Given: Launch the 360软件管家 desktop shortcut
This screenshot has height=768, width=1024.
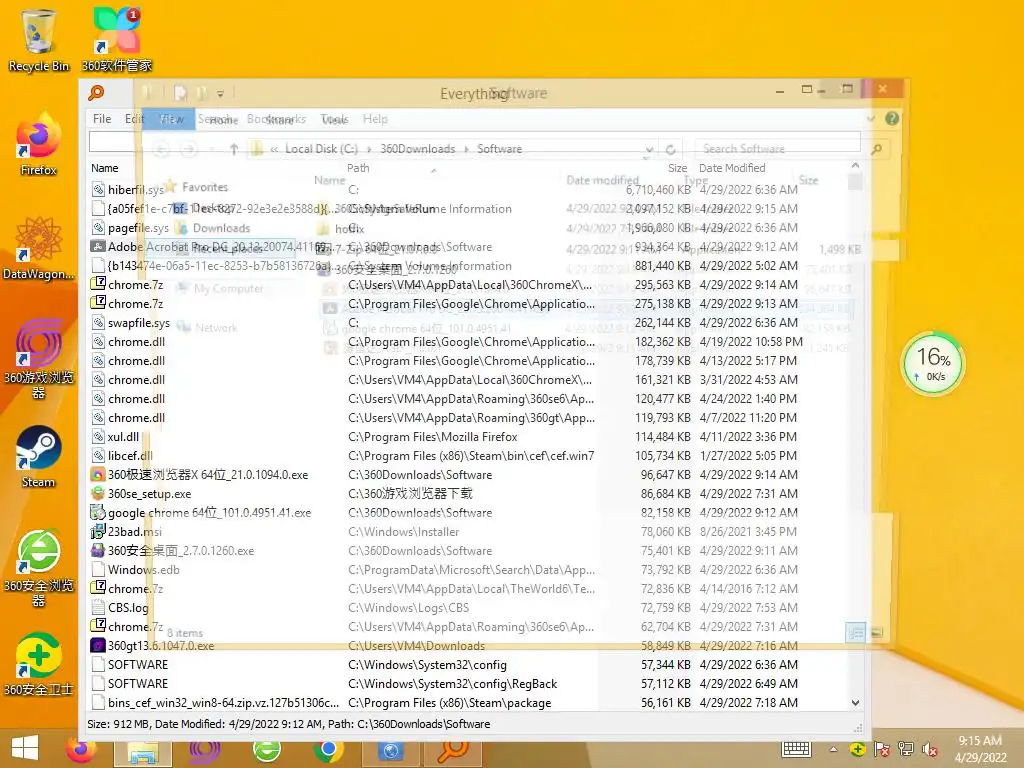Looking at the screenshot, I should (116, 40).
